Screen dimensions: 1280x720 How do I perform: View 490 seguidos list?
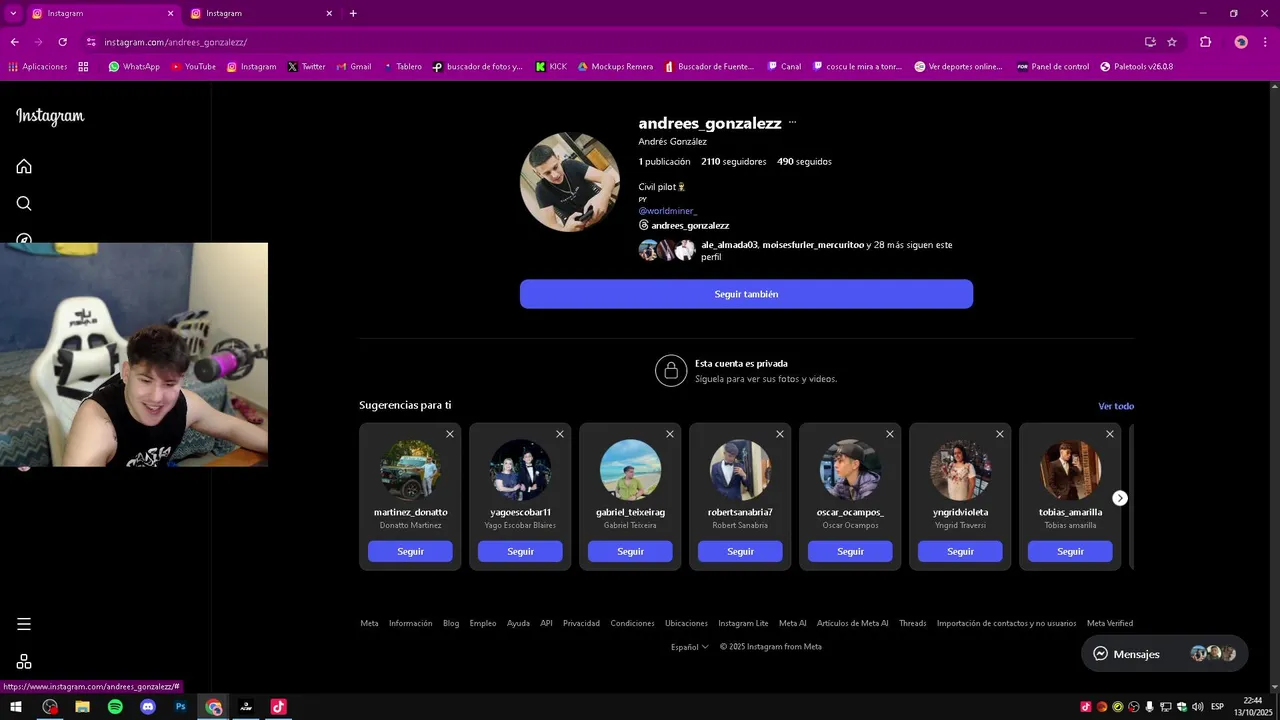[804, 161]
